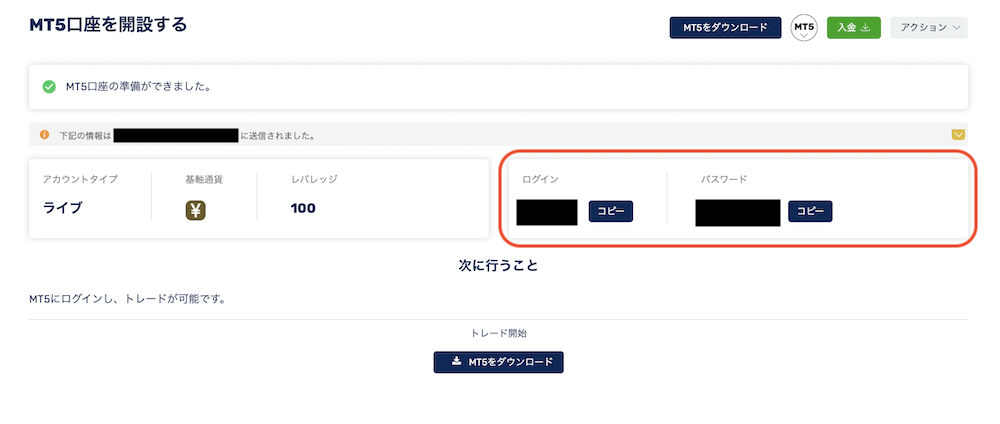This screenshot has height=424, width=1000.
Task: Click the green 入金 deposit button
Action: [853, 27]
